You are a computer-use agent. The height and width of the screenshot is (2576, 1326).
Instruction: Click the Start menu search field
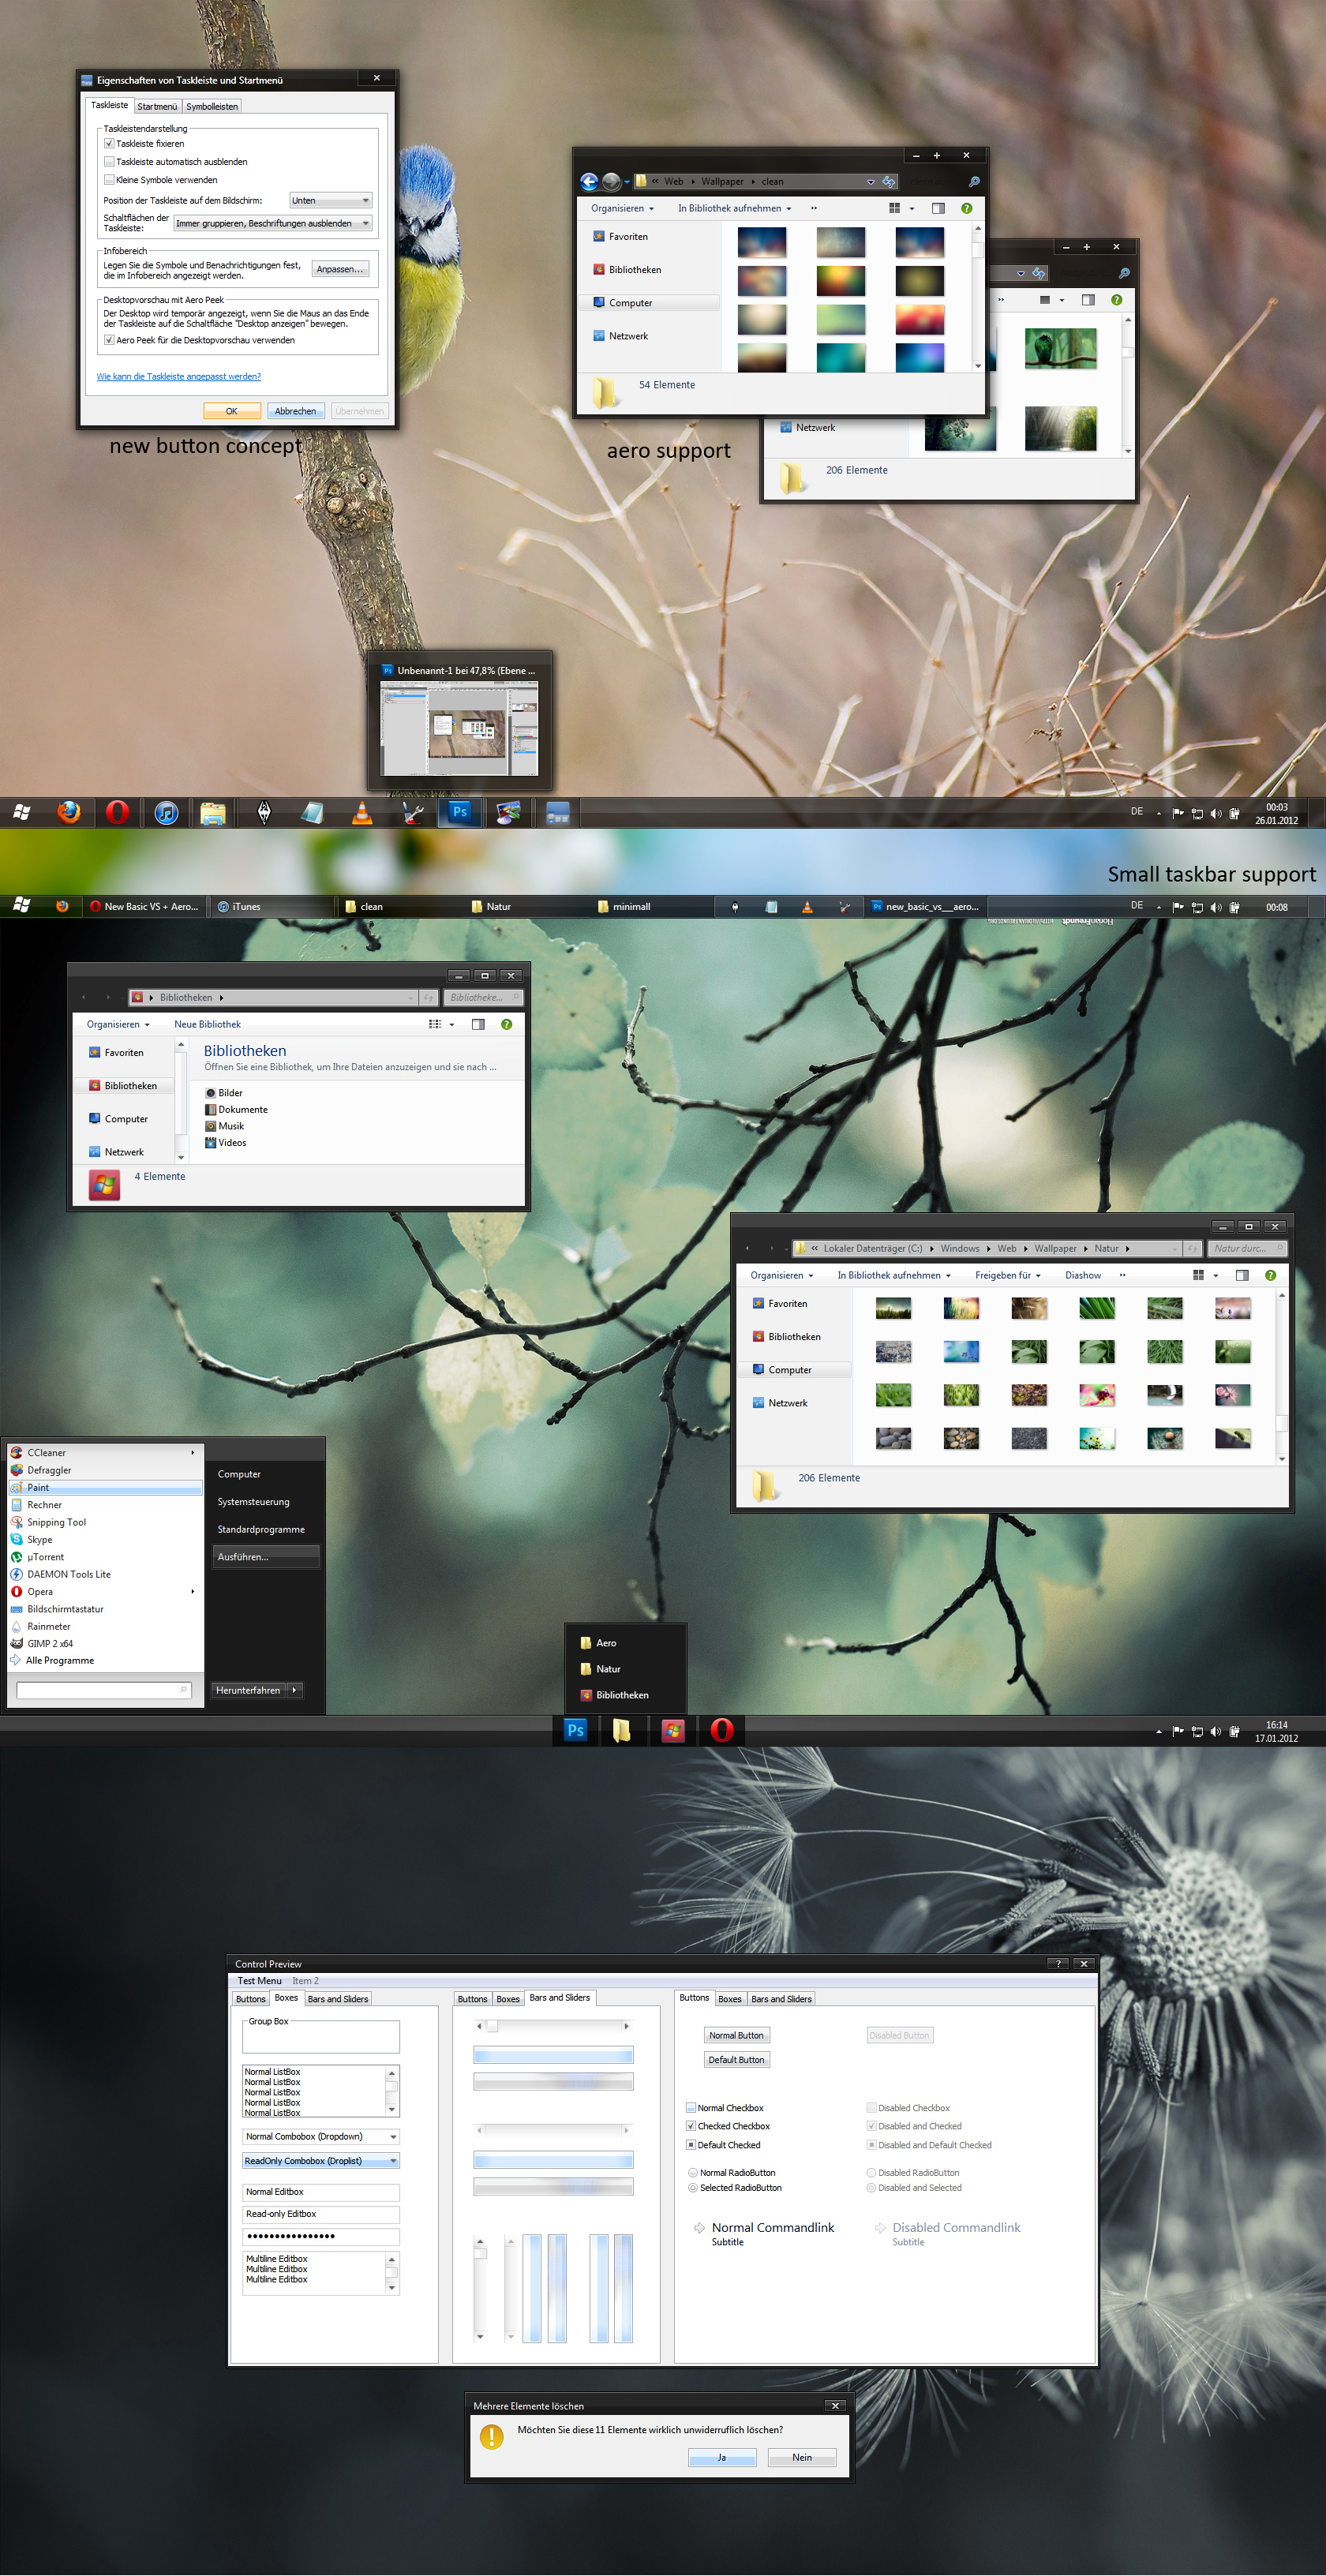tap(103, 1689)
